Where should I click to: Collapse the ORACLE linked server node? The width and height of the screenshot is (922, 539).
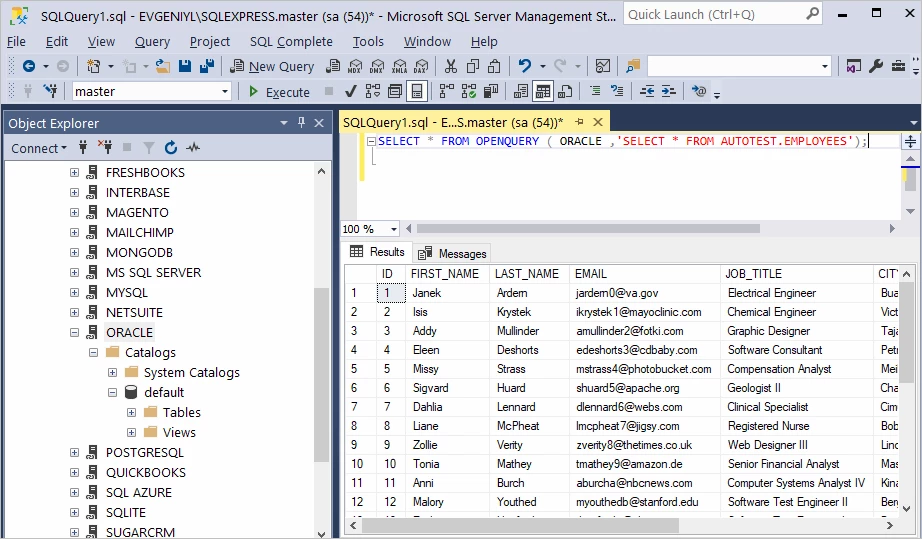click(74, 333)
